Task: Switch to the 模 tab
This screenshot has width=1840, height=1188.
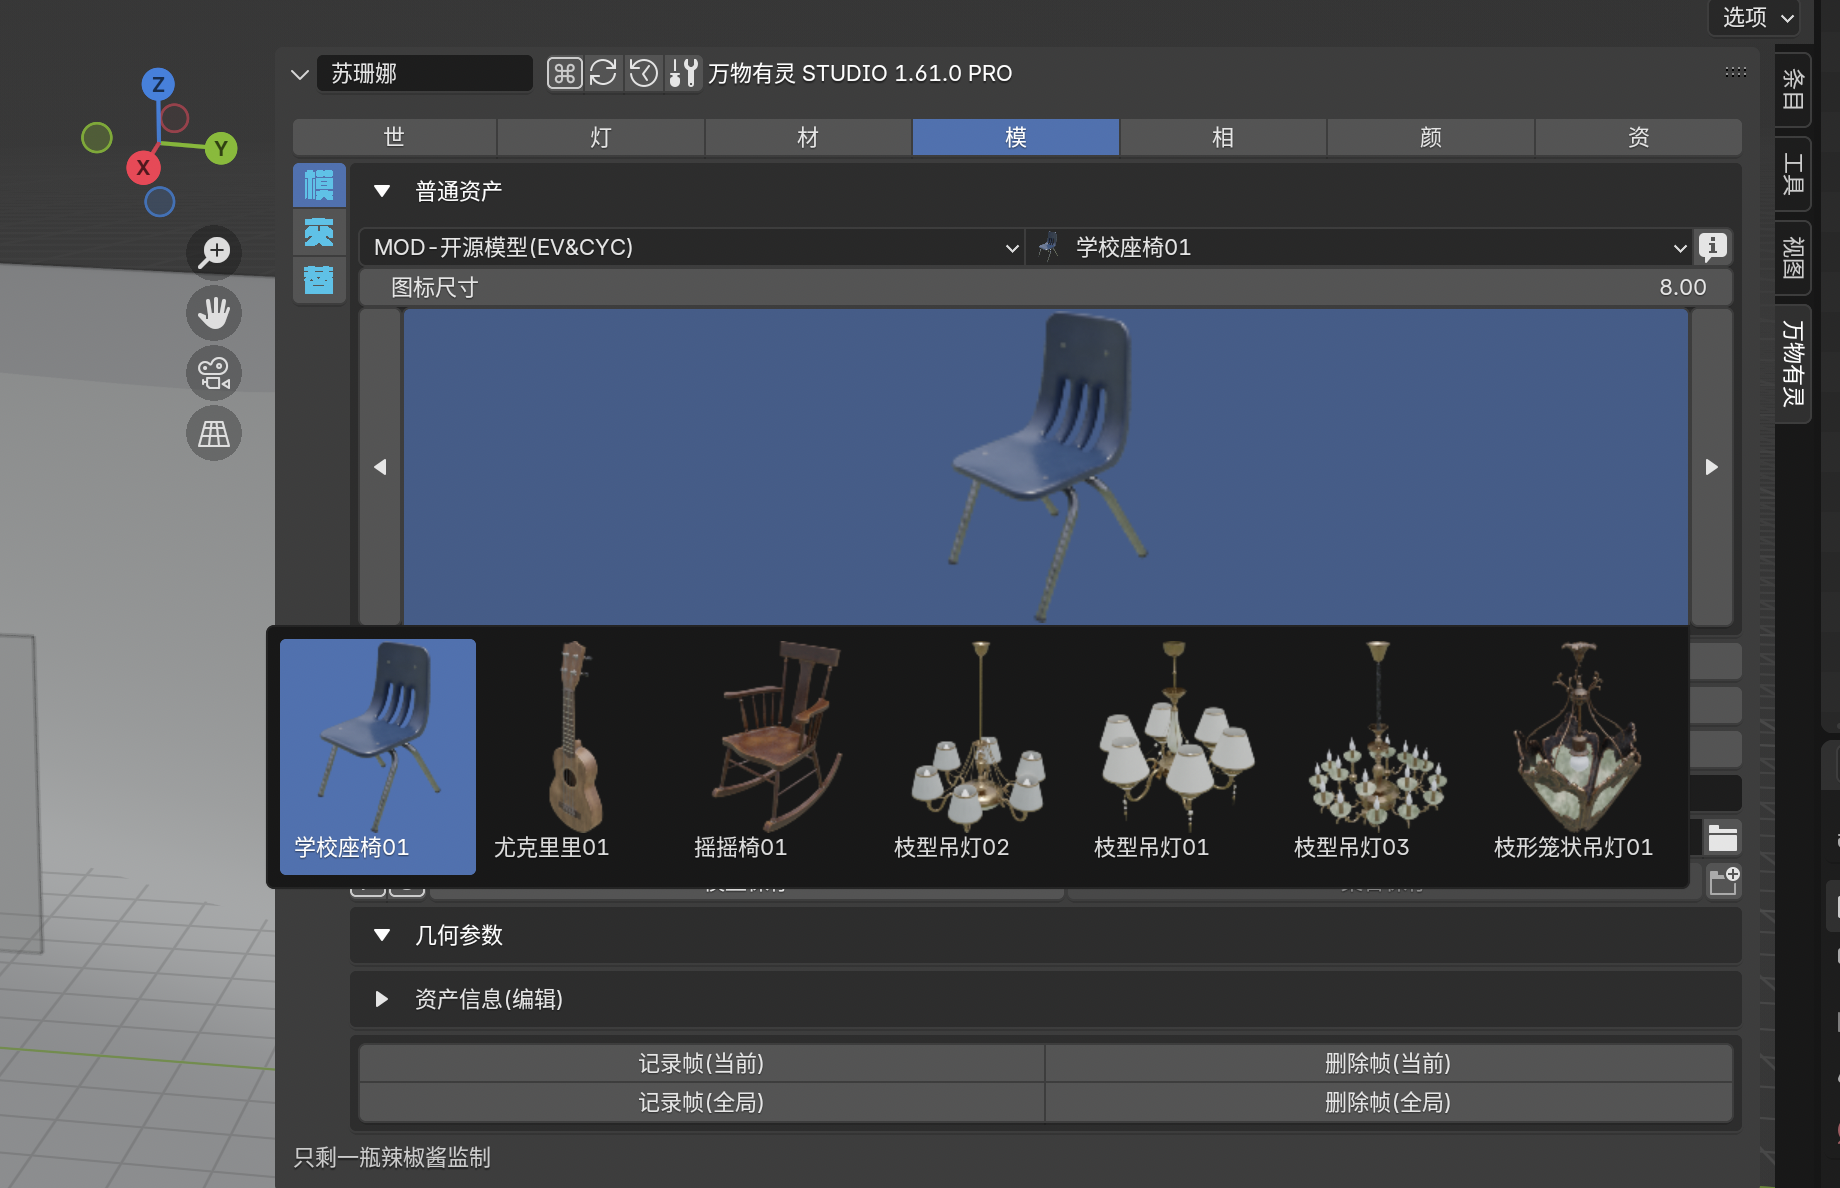Action: [x=1016, y=137]
